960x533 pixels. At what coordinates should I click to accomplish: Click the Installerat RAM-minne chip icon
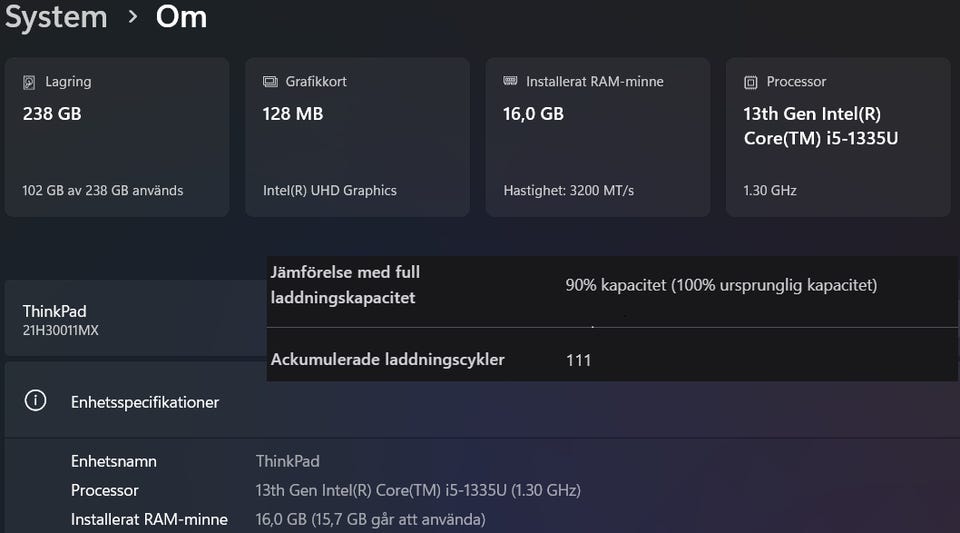point(510,82)
